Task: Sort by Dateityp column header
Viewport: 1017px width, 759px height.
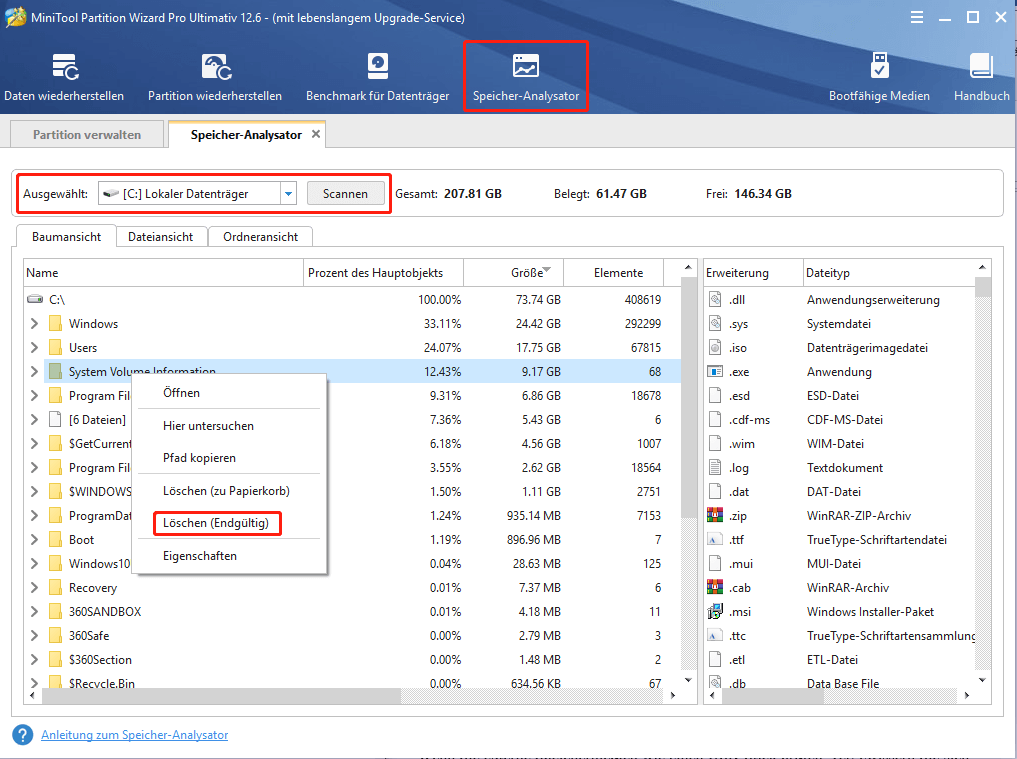Action: coord(889,273)
